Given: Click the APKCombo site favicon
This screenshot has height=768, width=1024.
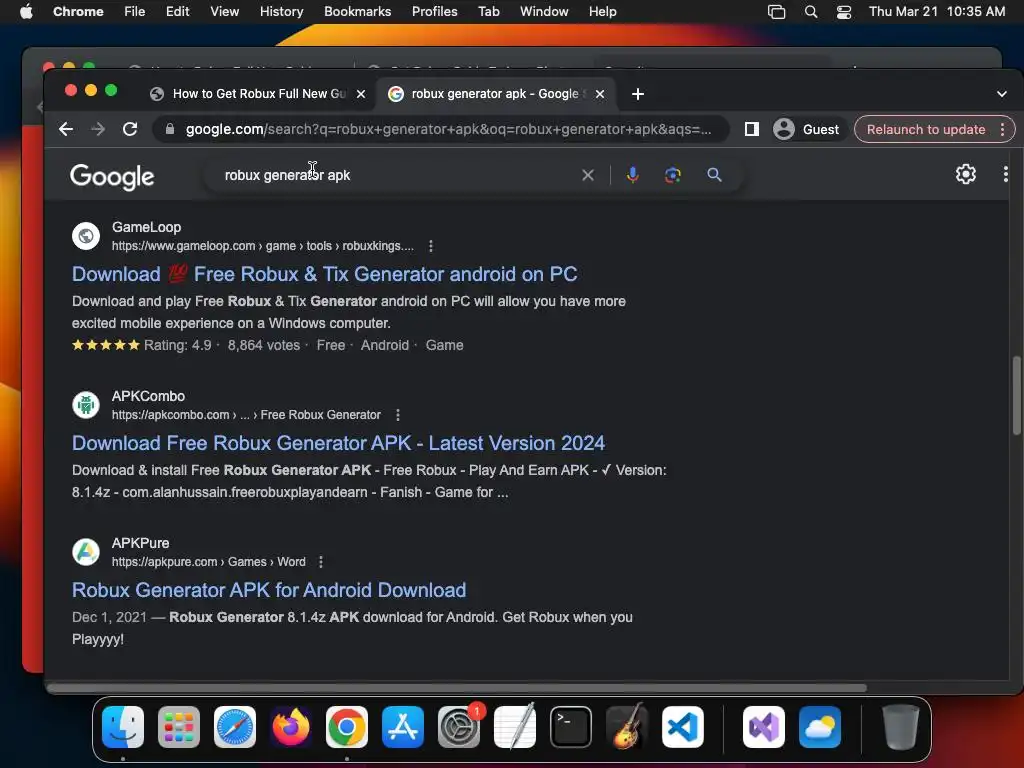Looking at the screenshot, I should coord(86,406).
